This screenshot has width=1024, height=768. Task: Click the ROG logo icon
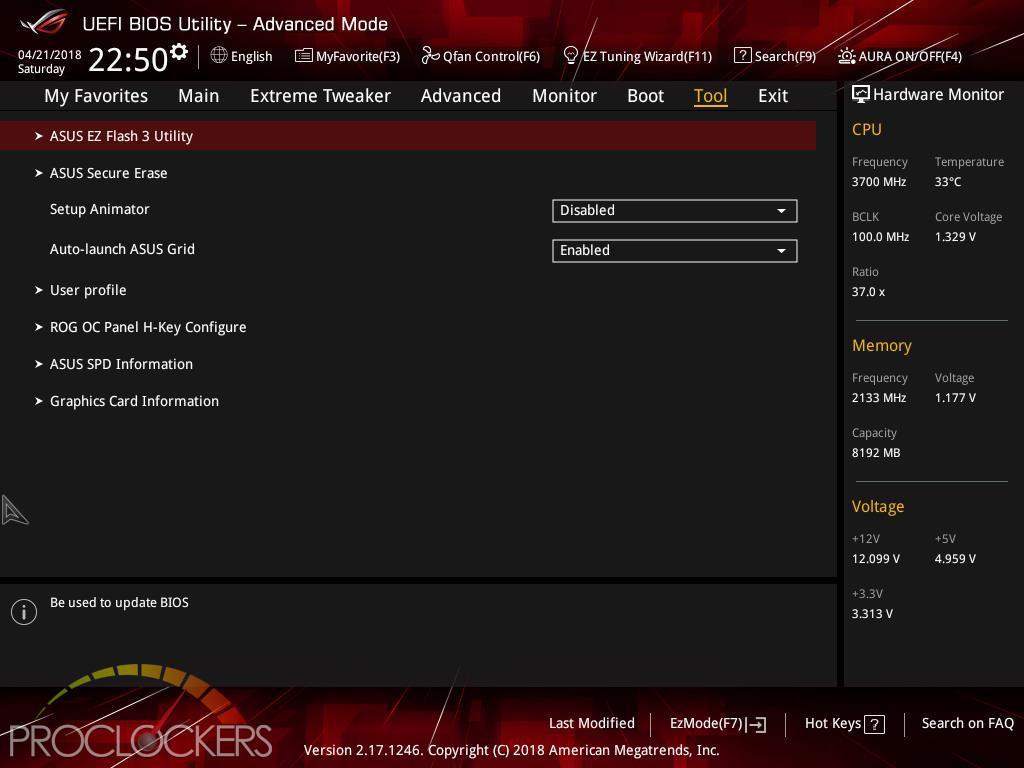(x=43, y=22)
